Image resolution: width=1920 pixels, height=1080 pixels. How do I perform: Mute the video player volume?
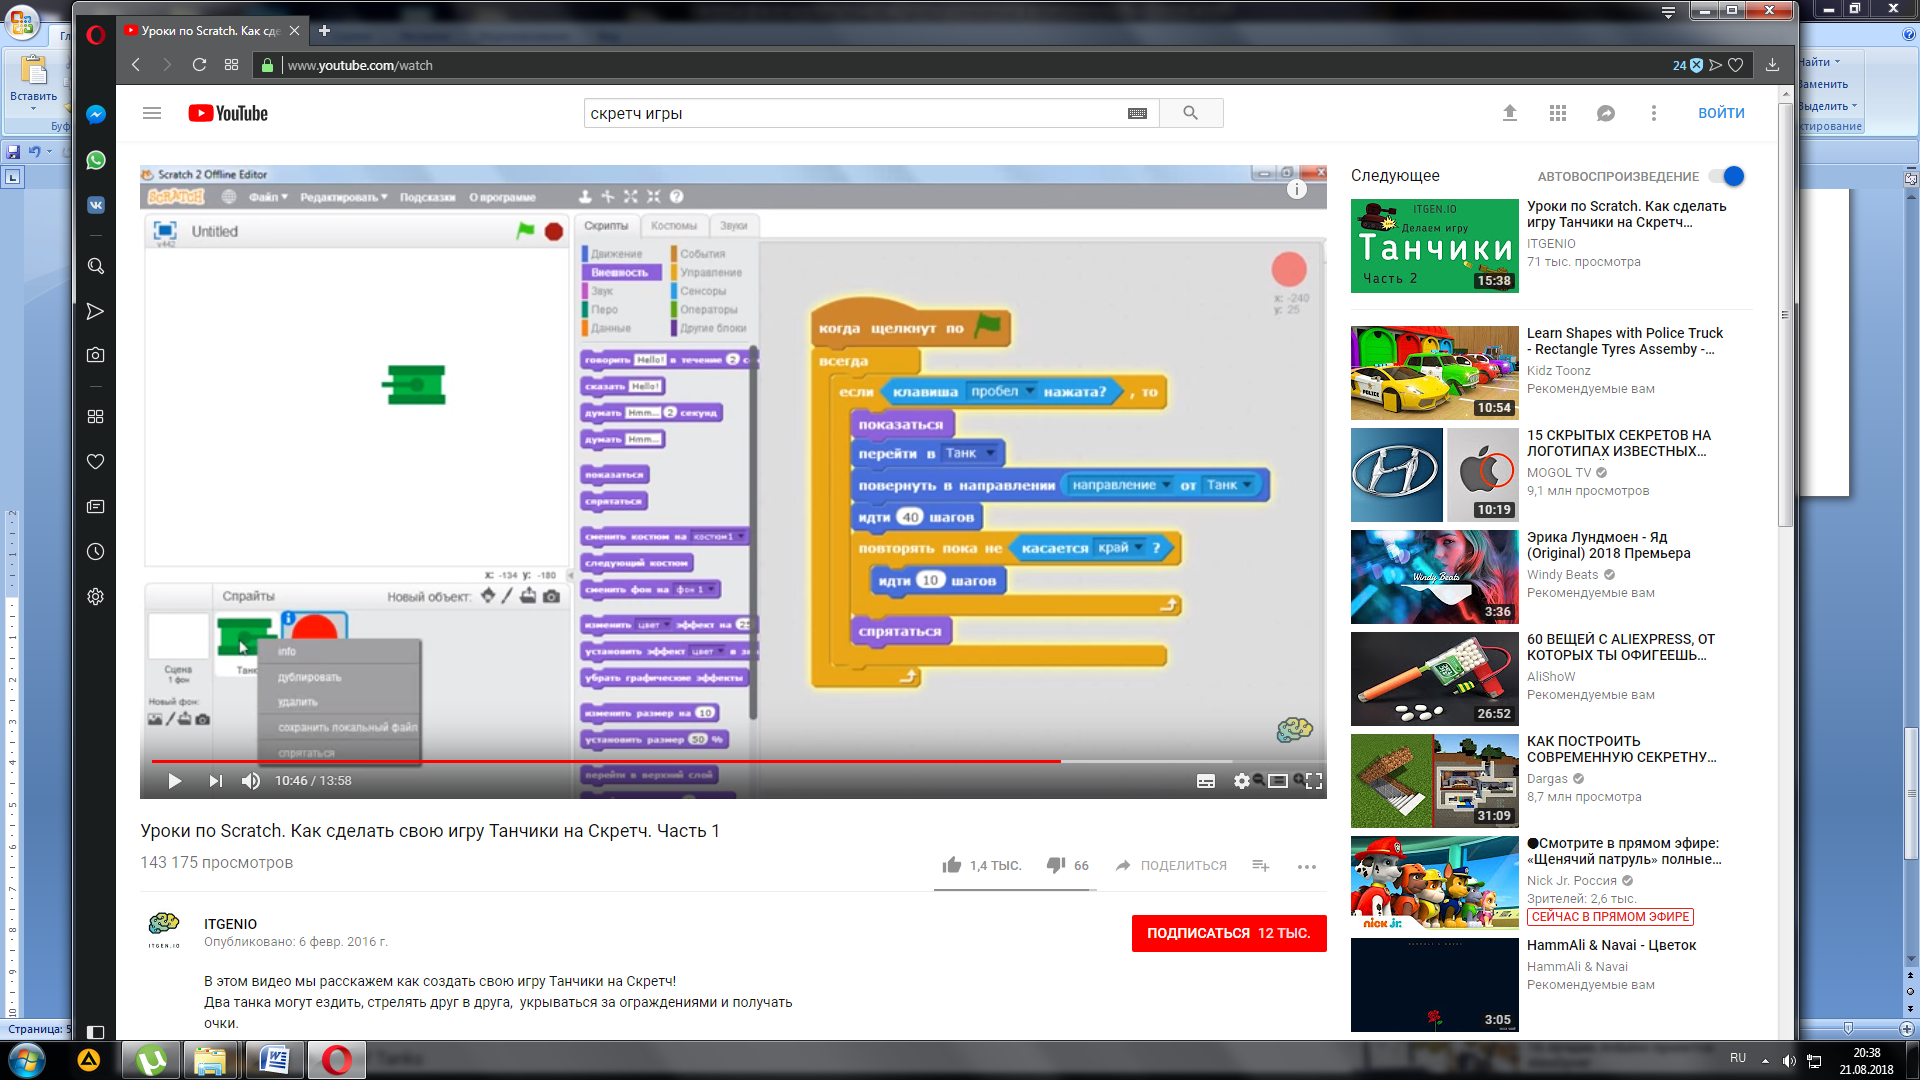pyautogui.click(x=251, y=781)
